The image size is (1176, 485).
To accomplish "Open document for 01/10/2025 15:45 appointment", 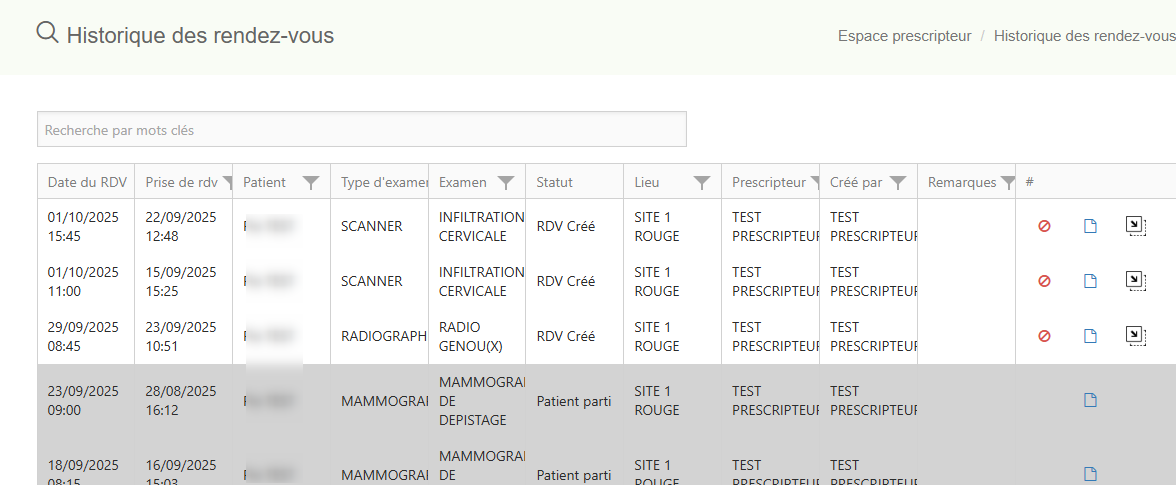I will (1091, 226).
